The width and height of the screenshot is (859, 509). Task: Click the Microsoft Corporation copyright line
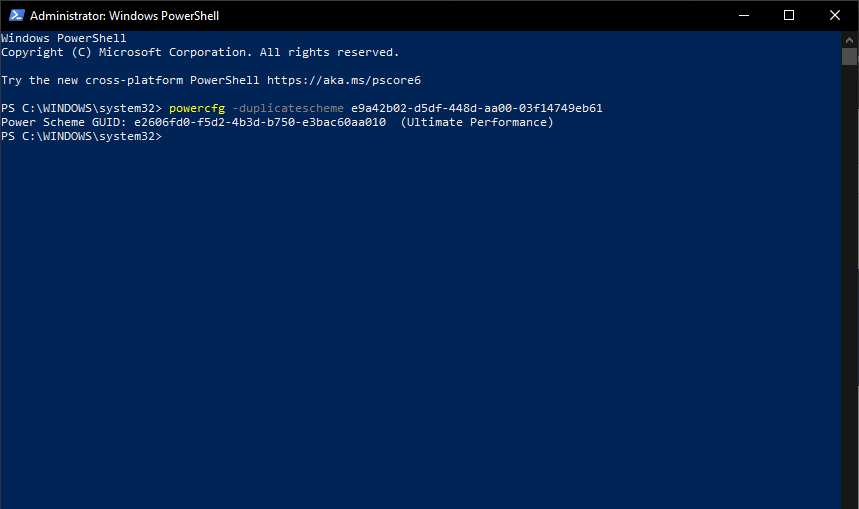pos(200,52)
